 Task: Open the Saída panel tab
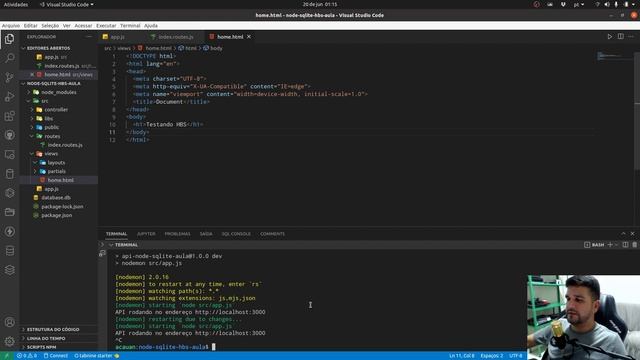tap(206, 234)
